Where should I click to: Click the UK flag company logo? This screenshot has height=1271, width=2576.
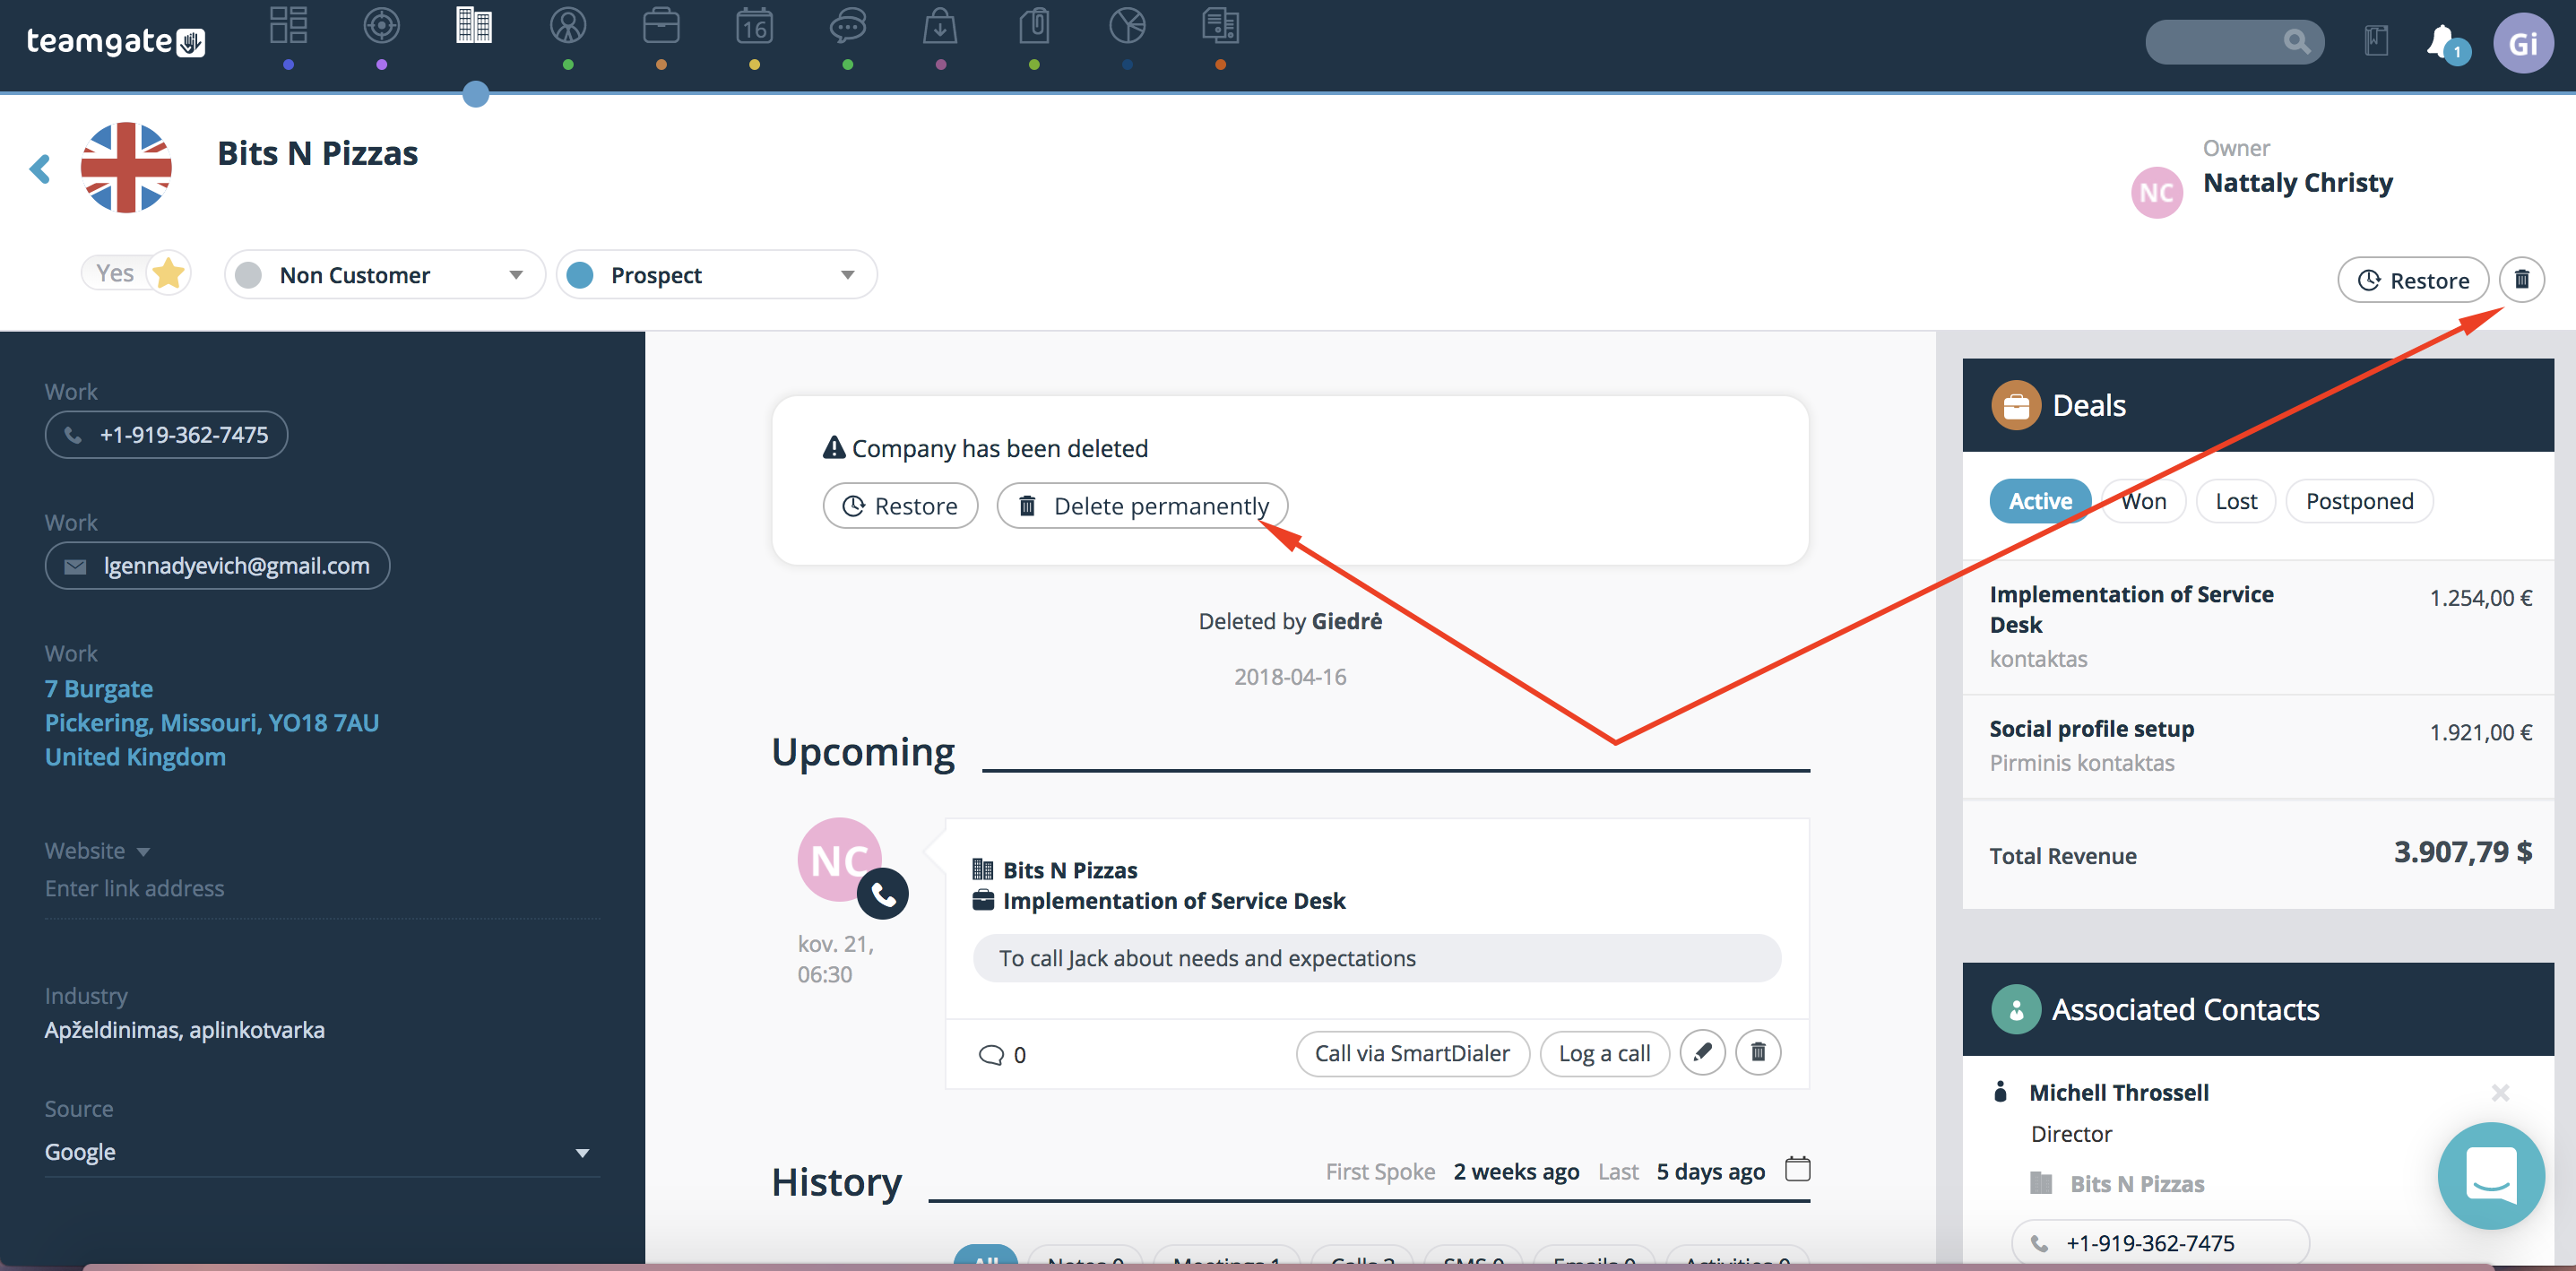(x=126, y=168)
